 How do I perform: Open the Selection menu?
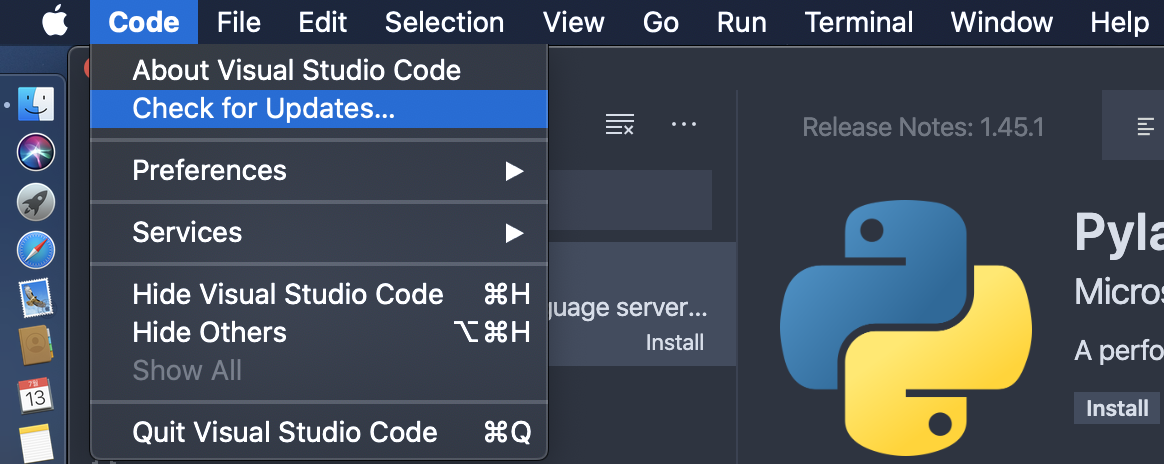click(445, 22)
